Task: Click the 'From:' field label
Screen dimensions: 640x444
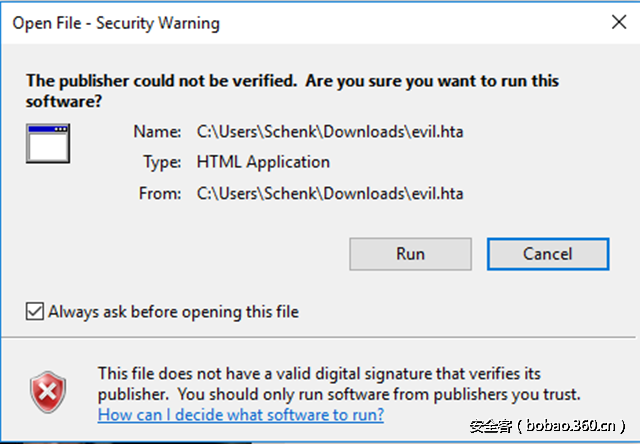Action: [x=159, y=193]
